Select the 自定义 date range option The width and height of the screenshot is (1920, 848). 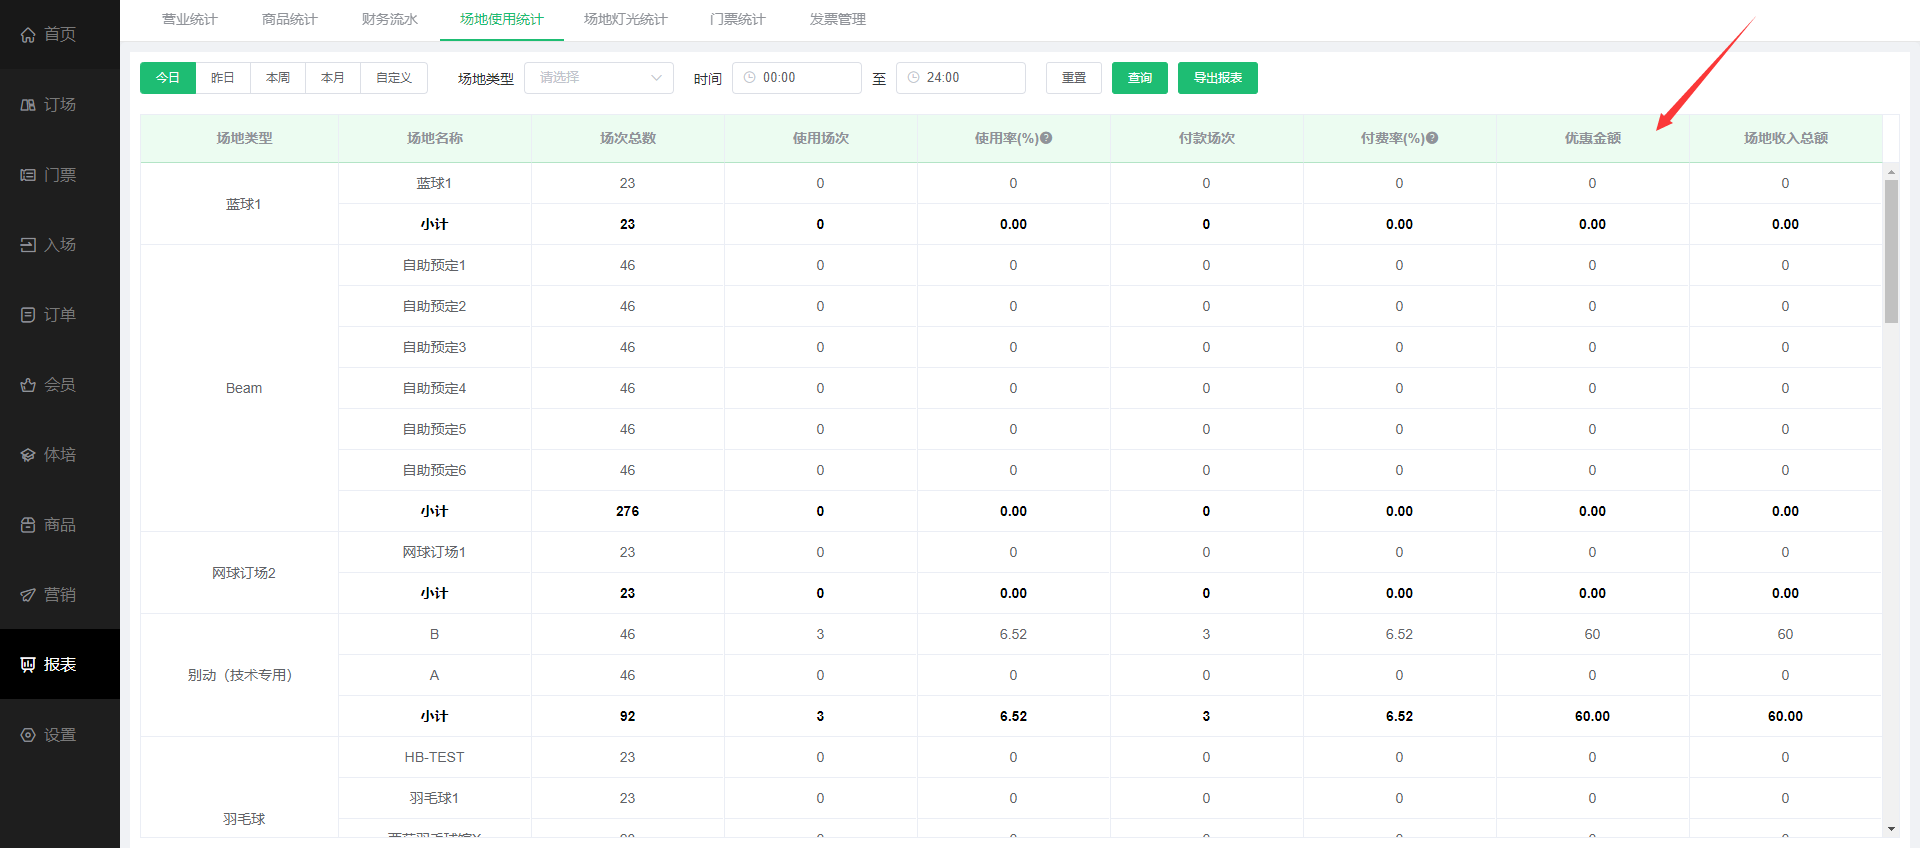394,78
